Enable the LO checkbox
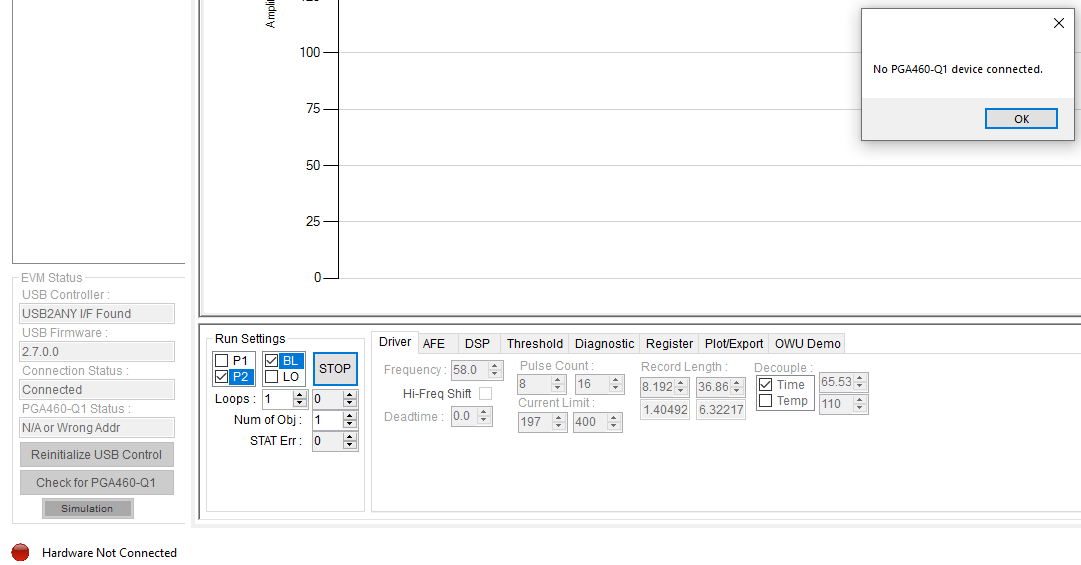This screenshot has width=1081, height=565. tap(272, 377)
